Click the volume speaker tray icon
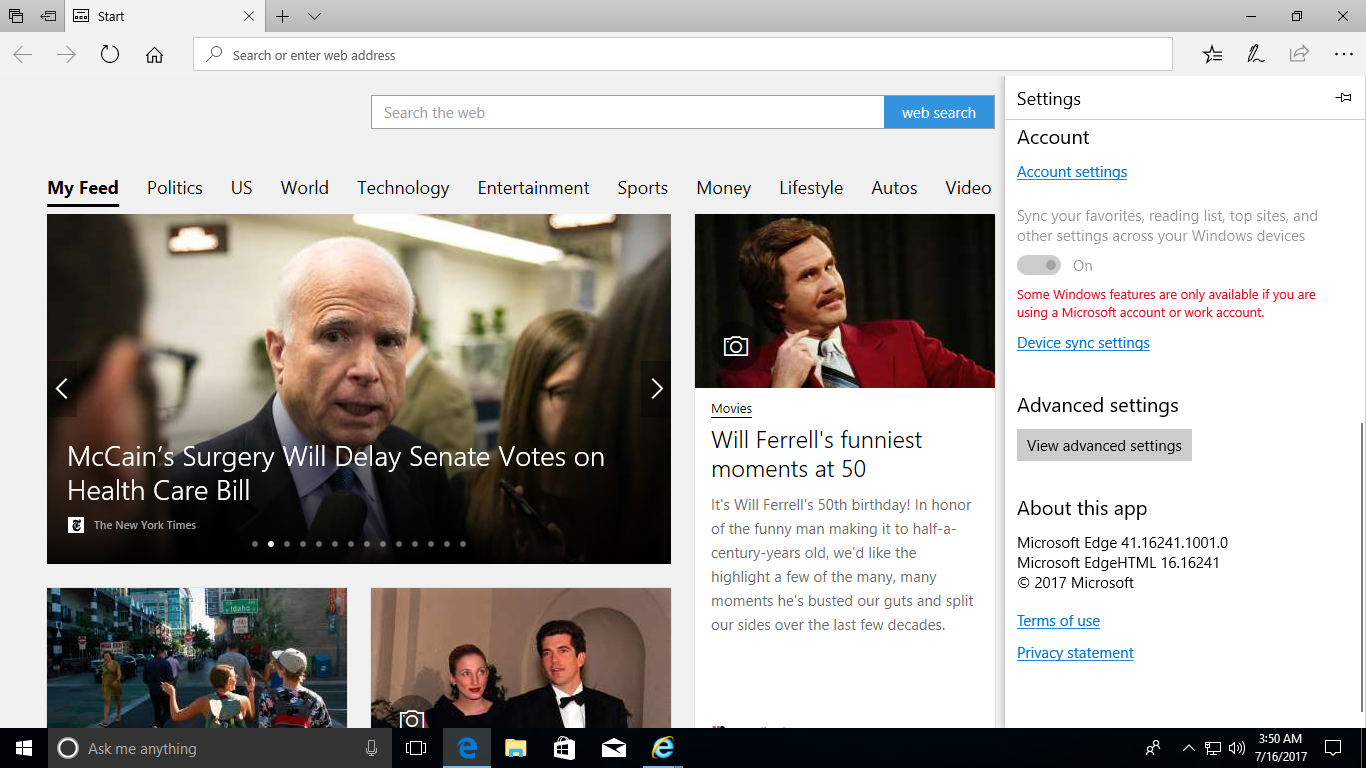The image size is (1366, 768). pos(1237,748)
